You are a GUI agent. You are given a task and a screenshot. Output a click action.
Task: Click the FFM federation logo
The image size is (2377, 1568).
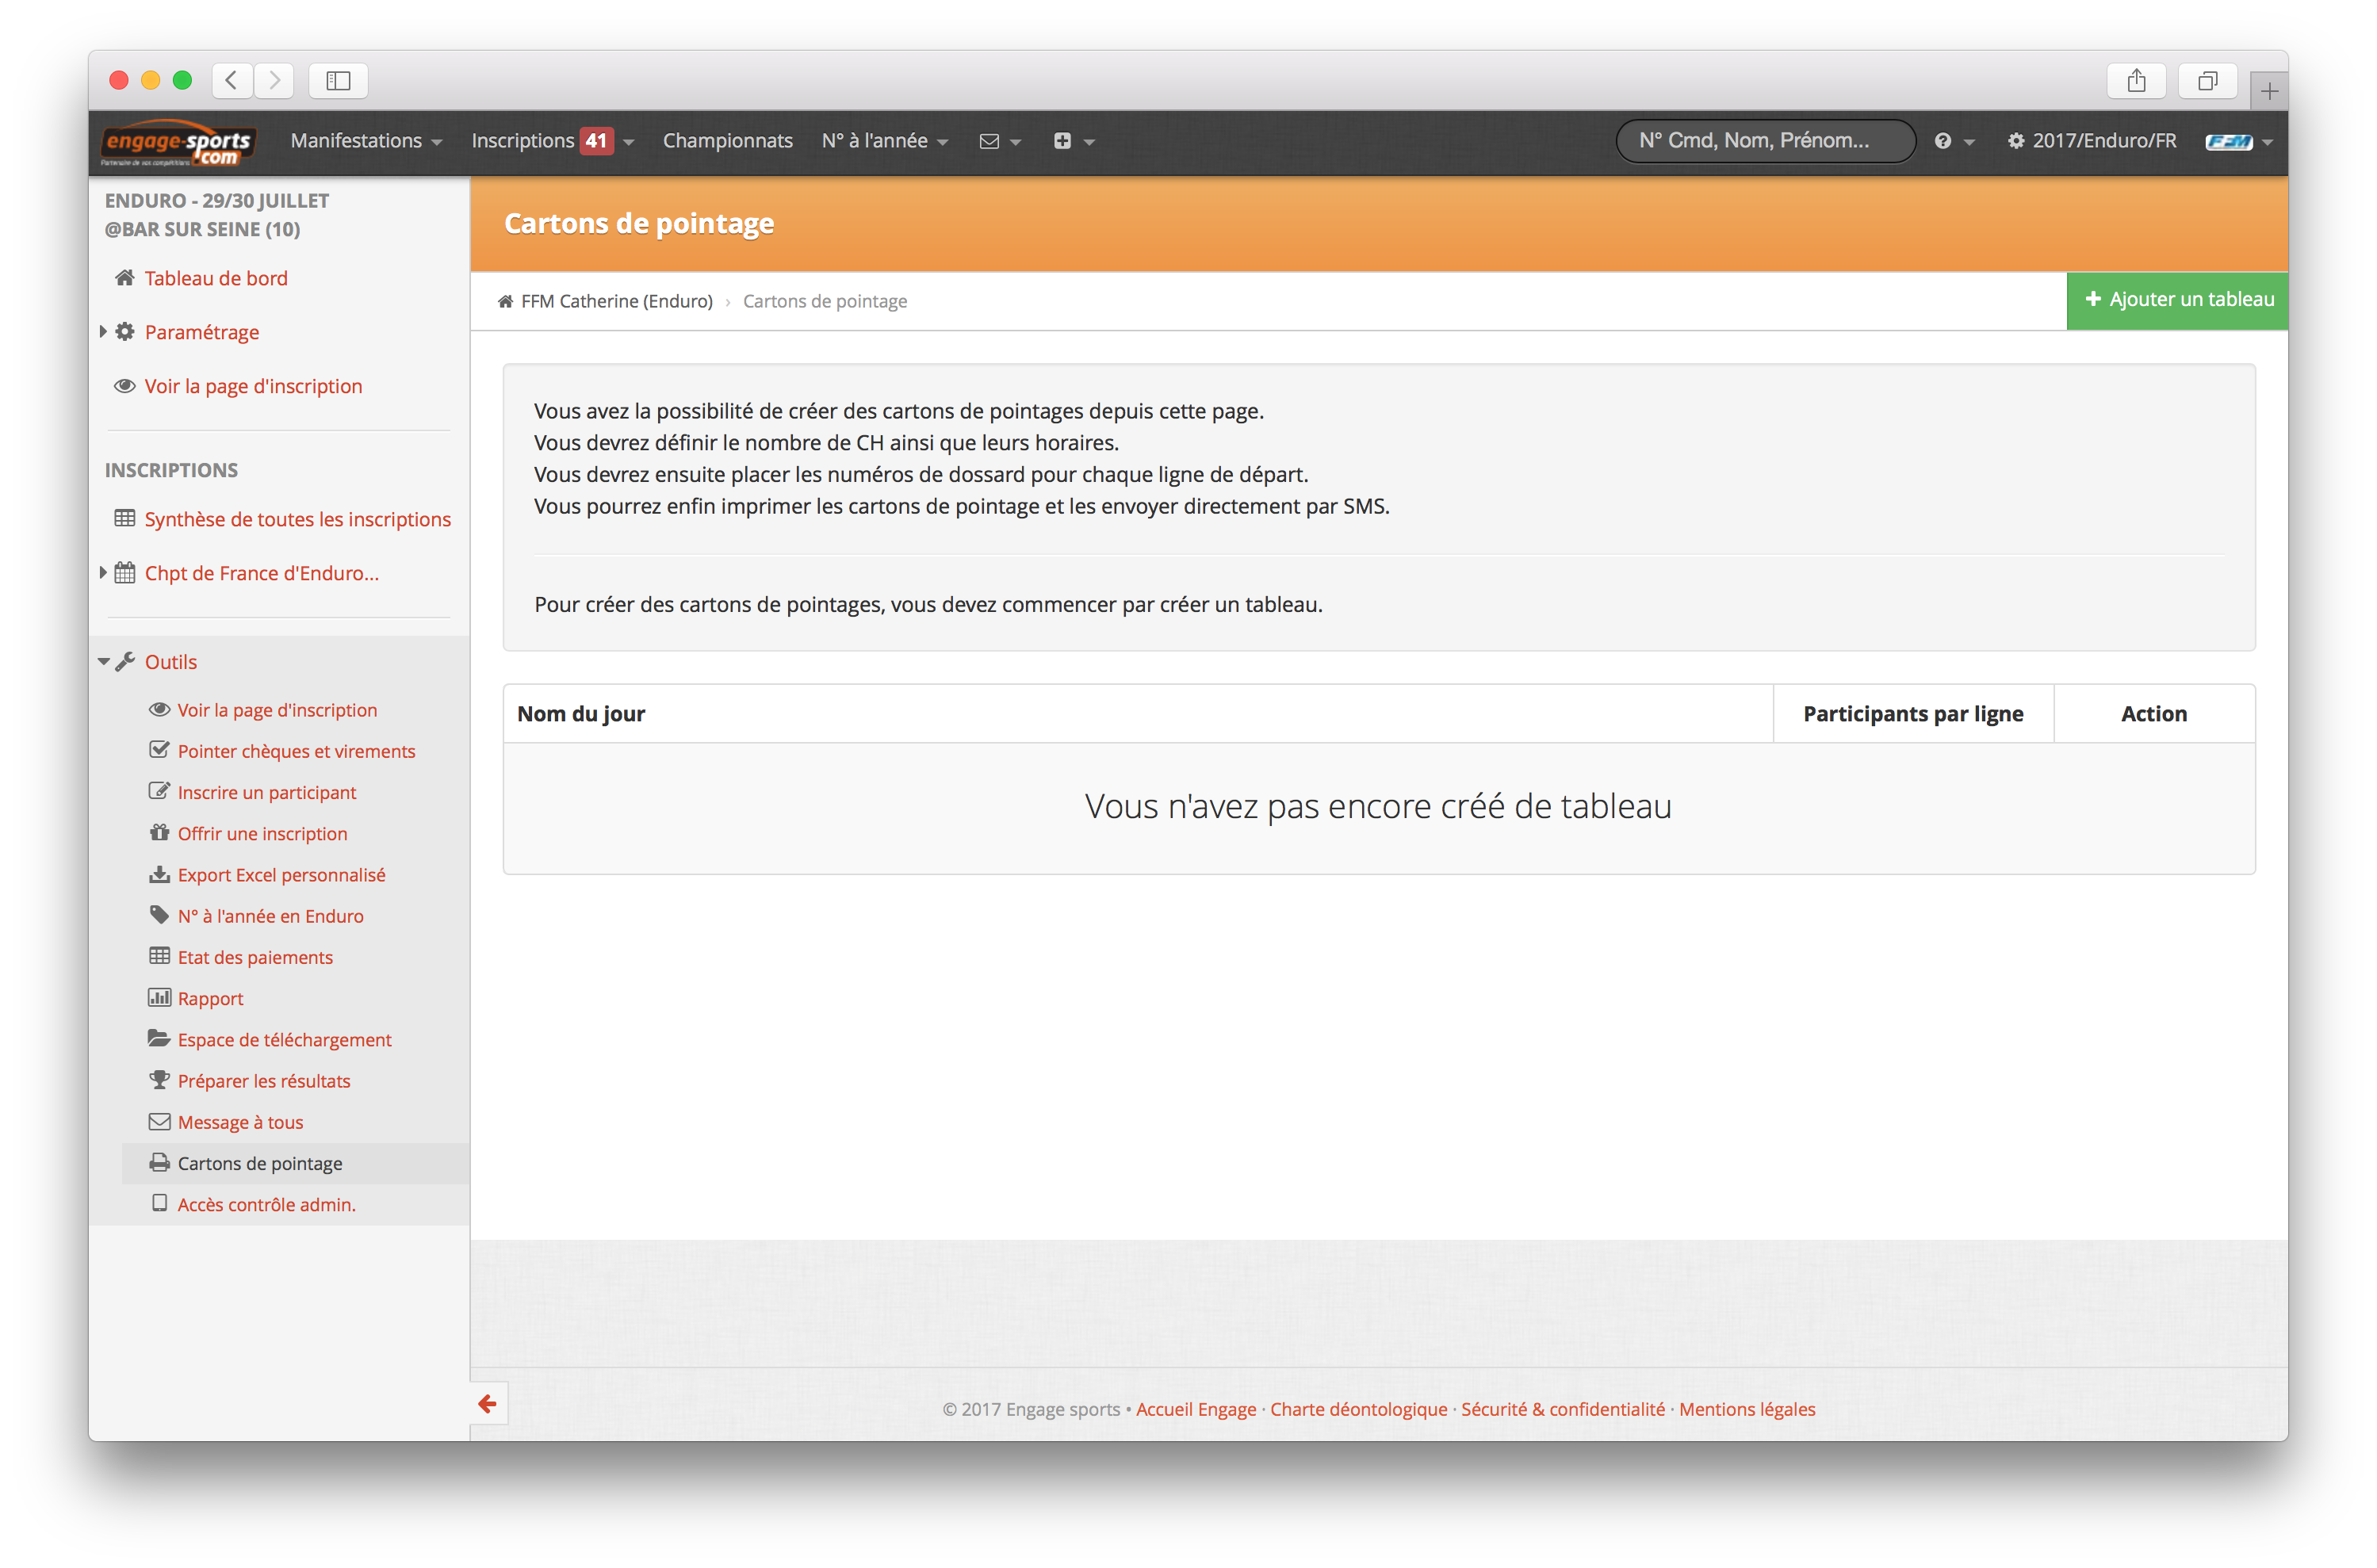click(2228, 142)
